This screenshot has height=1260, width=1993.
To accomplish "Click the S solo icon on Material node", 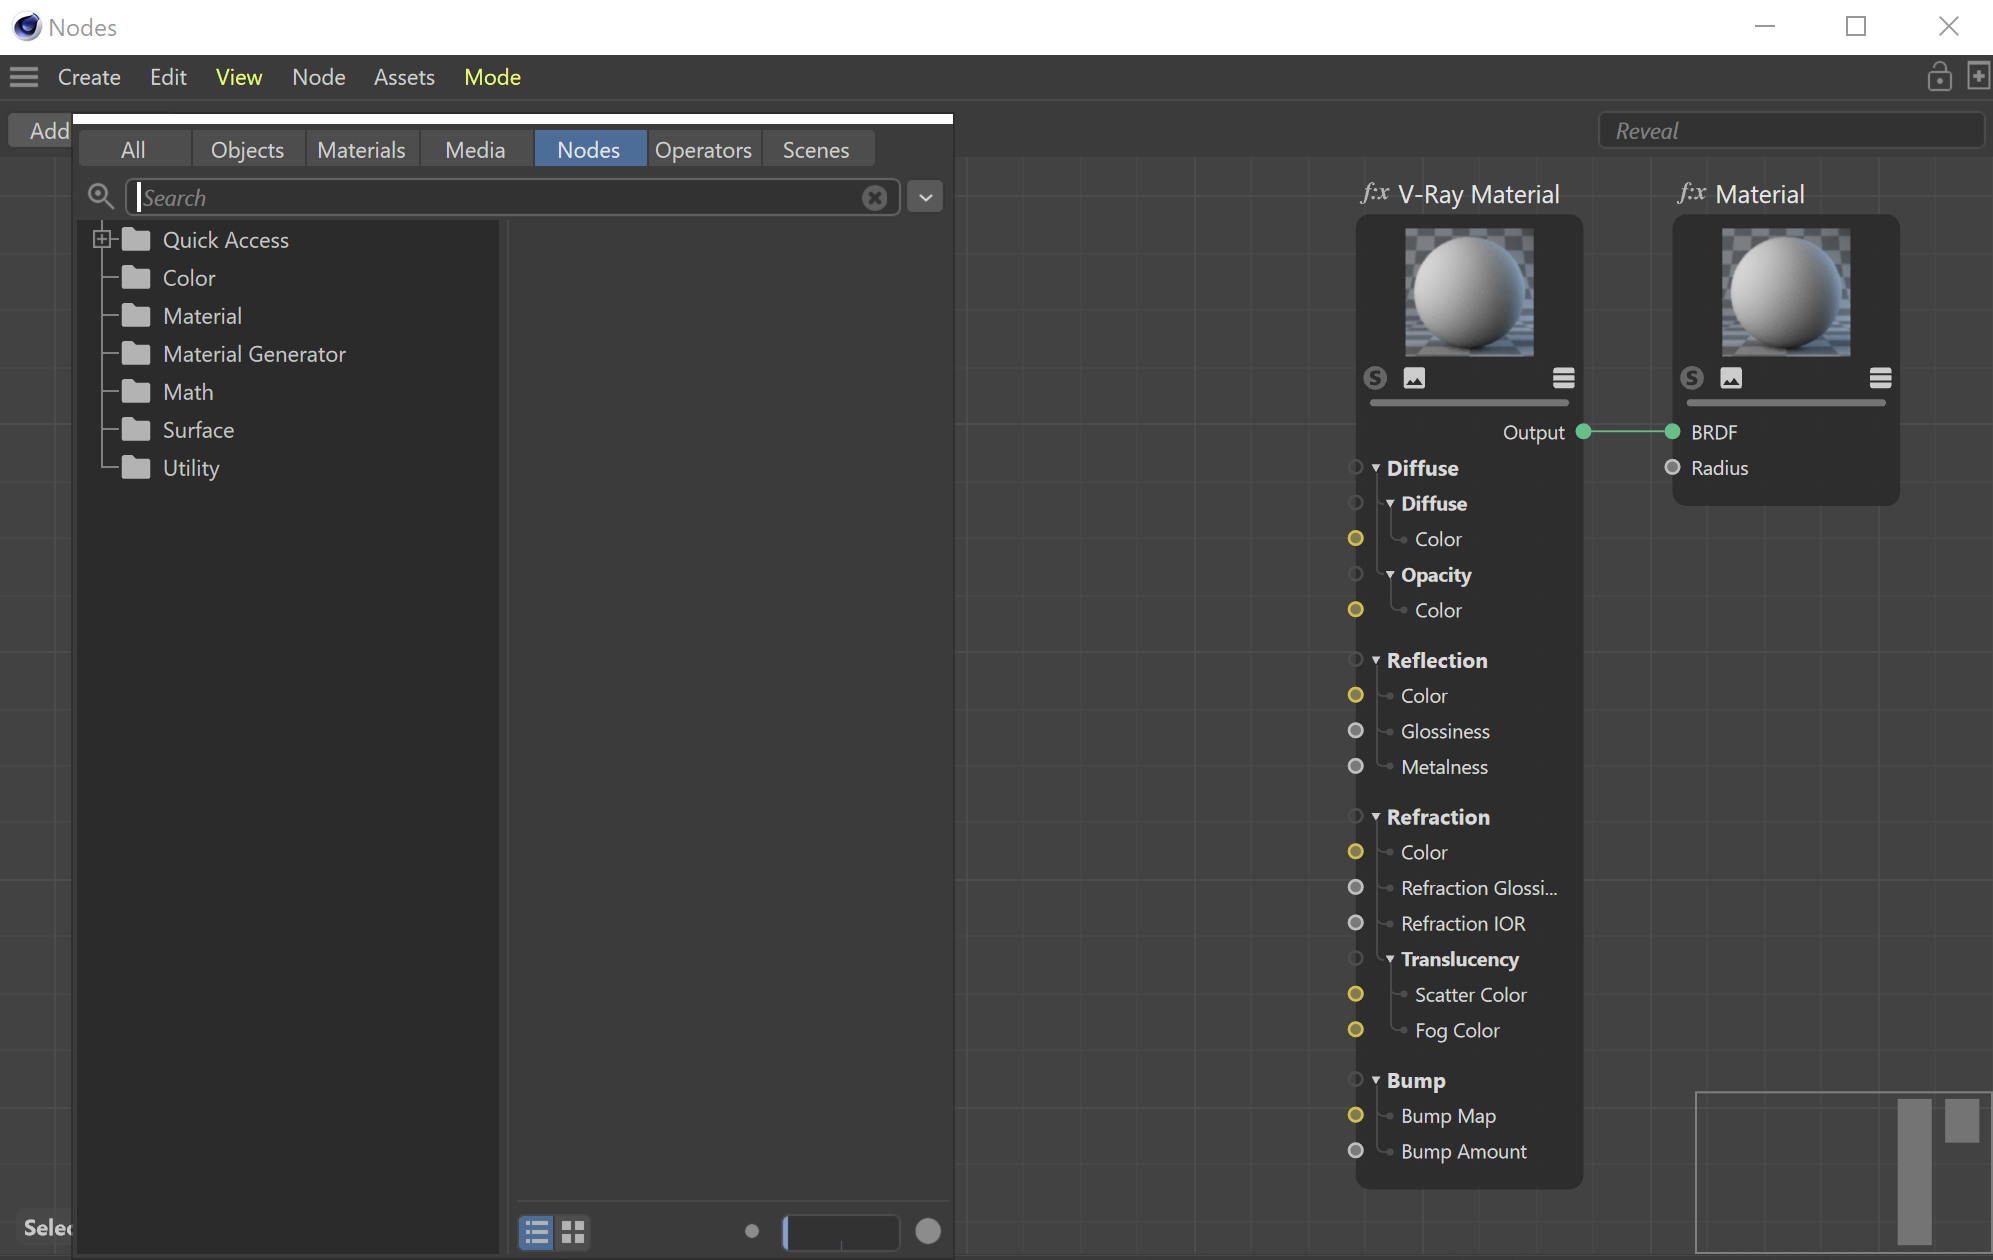I will 1691,378.
